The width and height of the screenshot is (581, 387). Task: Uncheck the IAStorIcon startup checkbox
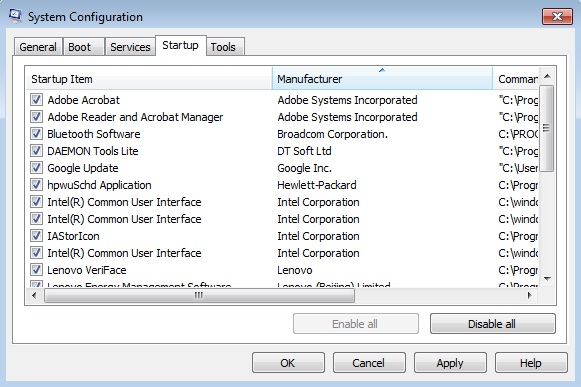[36, 236]
